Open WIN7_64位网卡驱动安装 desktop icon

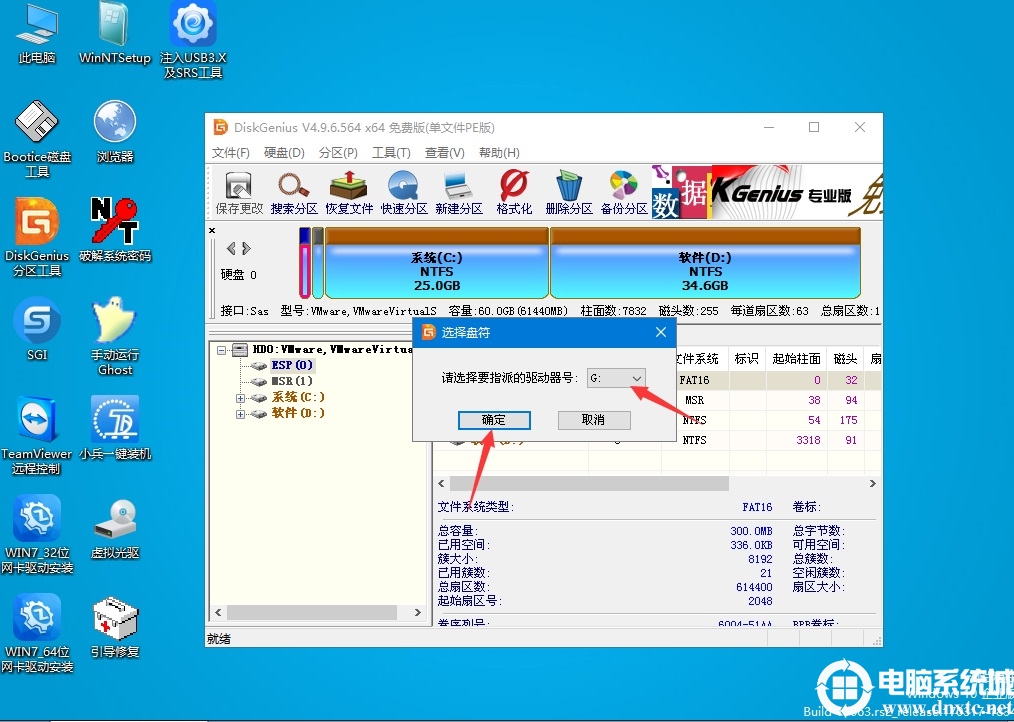(x=37, y=634)
